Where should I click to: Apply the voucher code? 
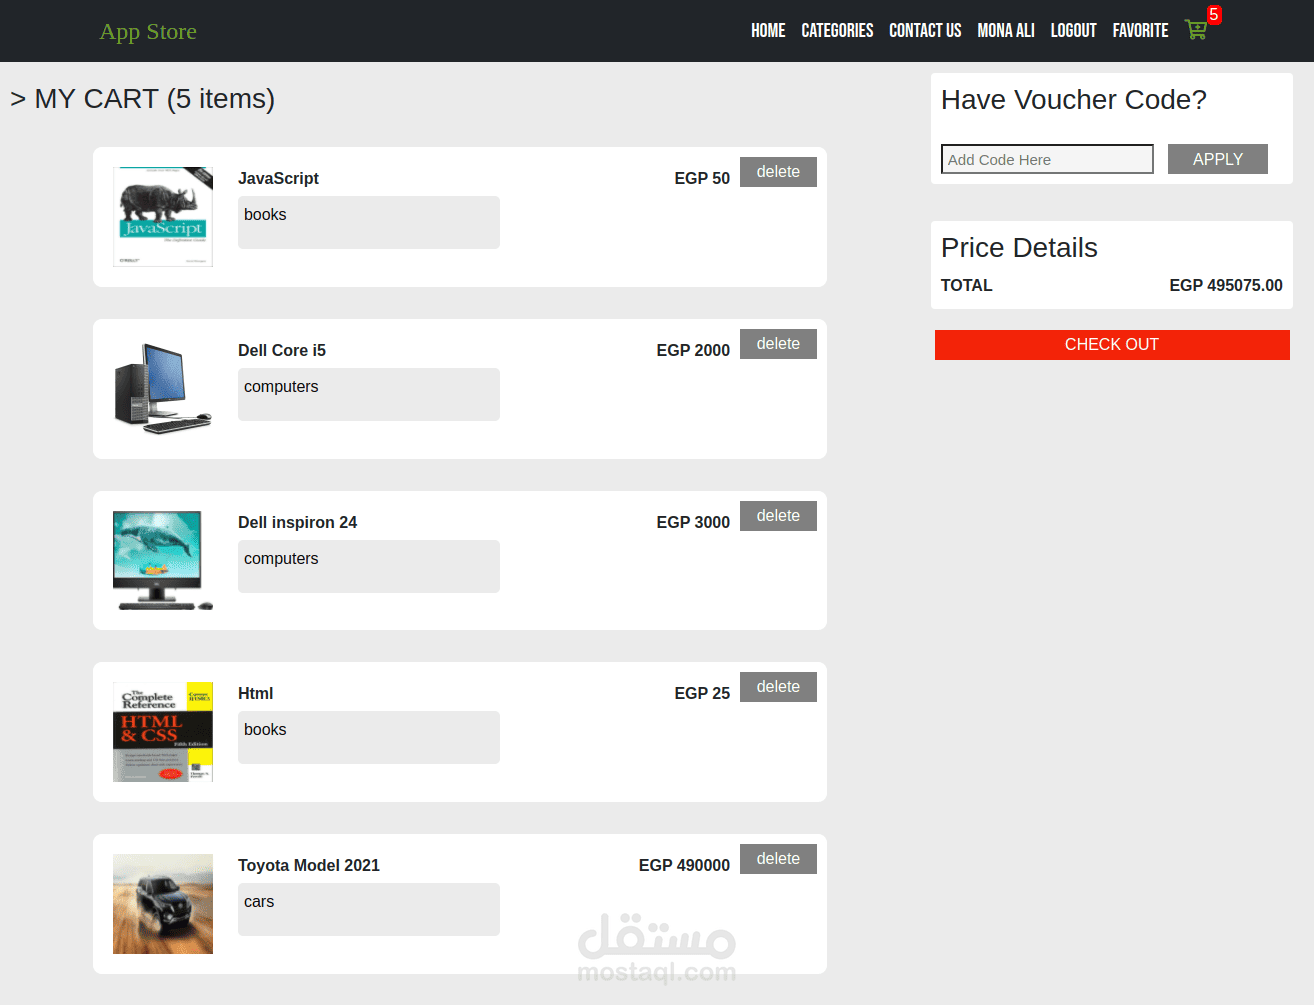1218,159
